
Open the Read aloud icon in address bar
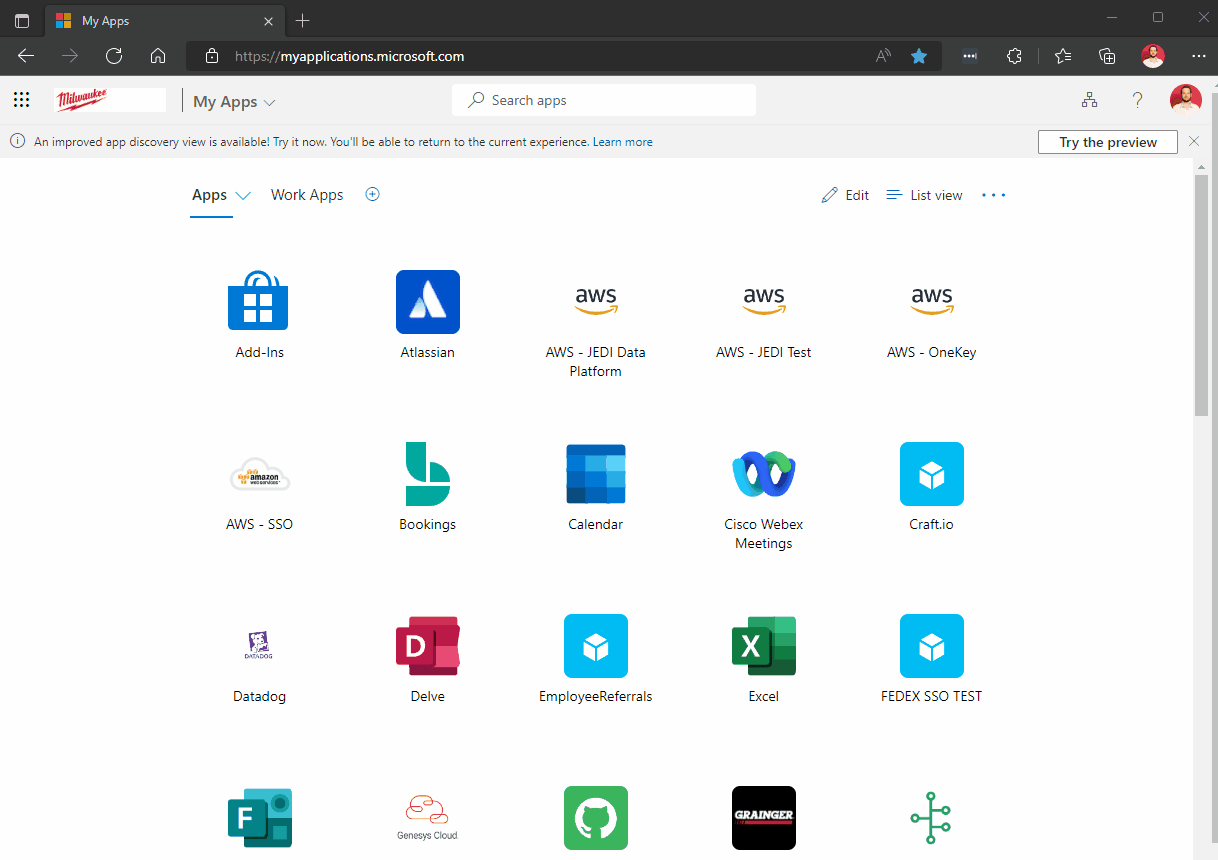(883, 56)
